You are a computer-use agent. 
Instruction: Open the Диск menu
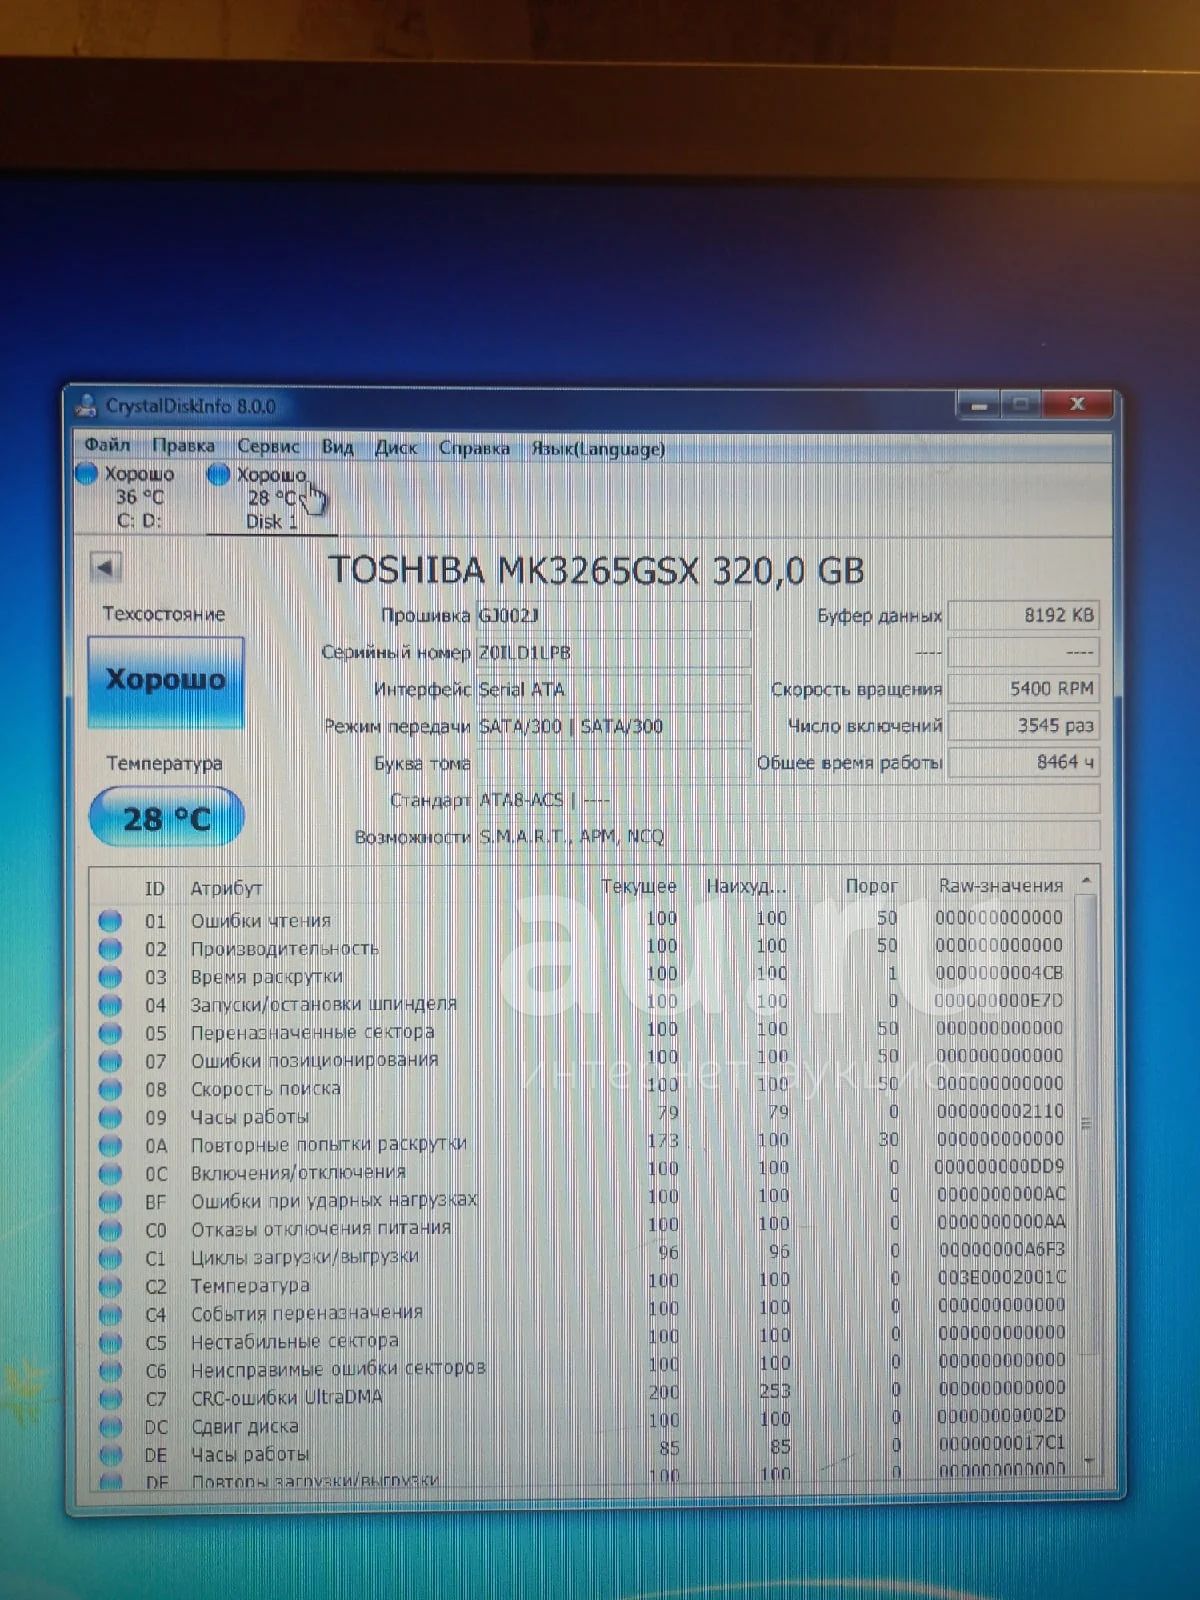click(396, 448)
